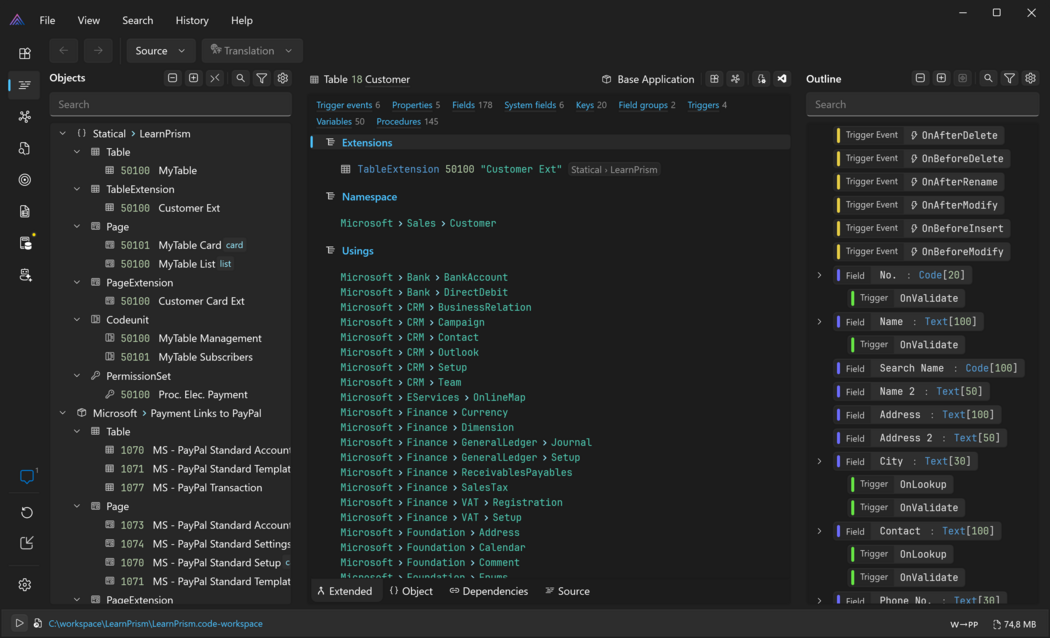Focus the Outline search field
Image resolution: width=1050 pixels, height=638 pixels.
(922, 104)
